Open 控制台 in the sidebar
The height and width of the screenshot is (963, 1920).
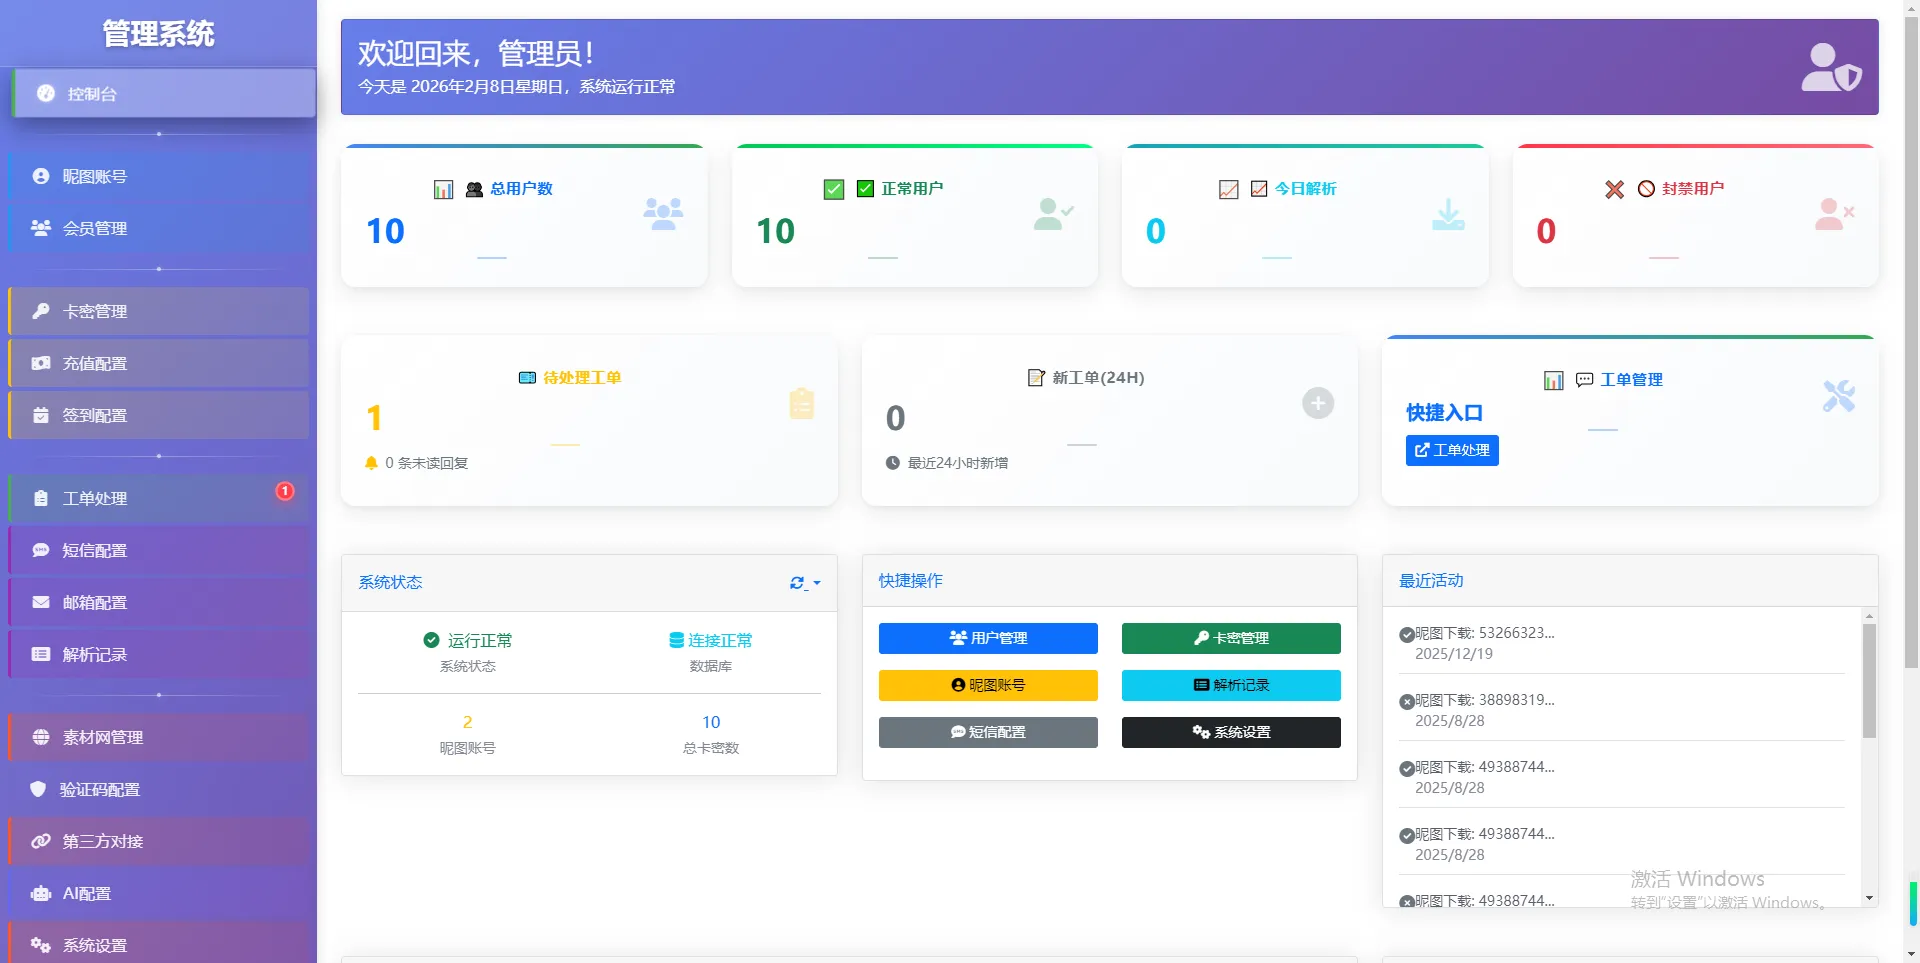(x=163, y=94)
